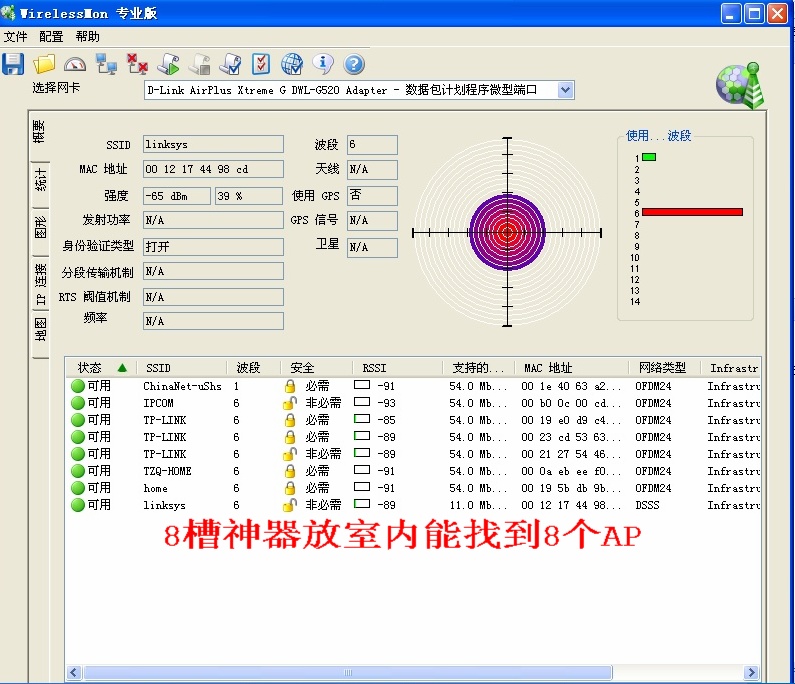Click the lock icon in home row
This screenshot has width=795, height=684.
(x=290, y=488)
